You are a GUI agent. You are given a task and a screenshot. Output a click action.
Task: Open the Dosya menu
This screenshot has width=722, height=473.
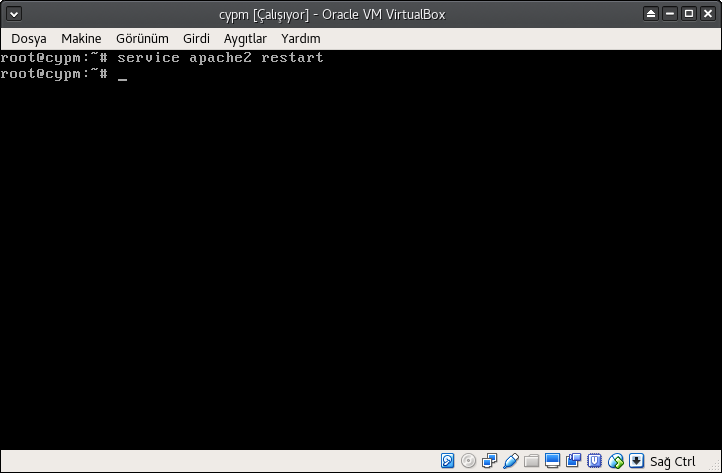click(x=29, y=38)
